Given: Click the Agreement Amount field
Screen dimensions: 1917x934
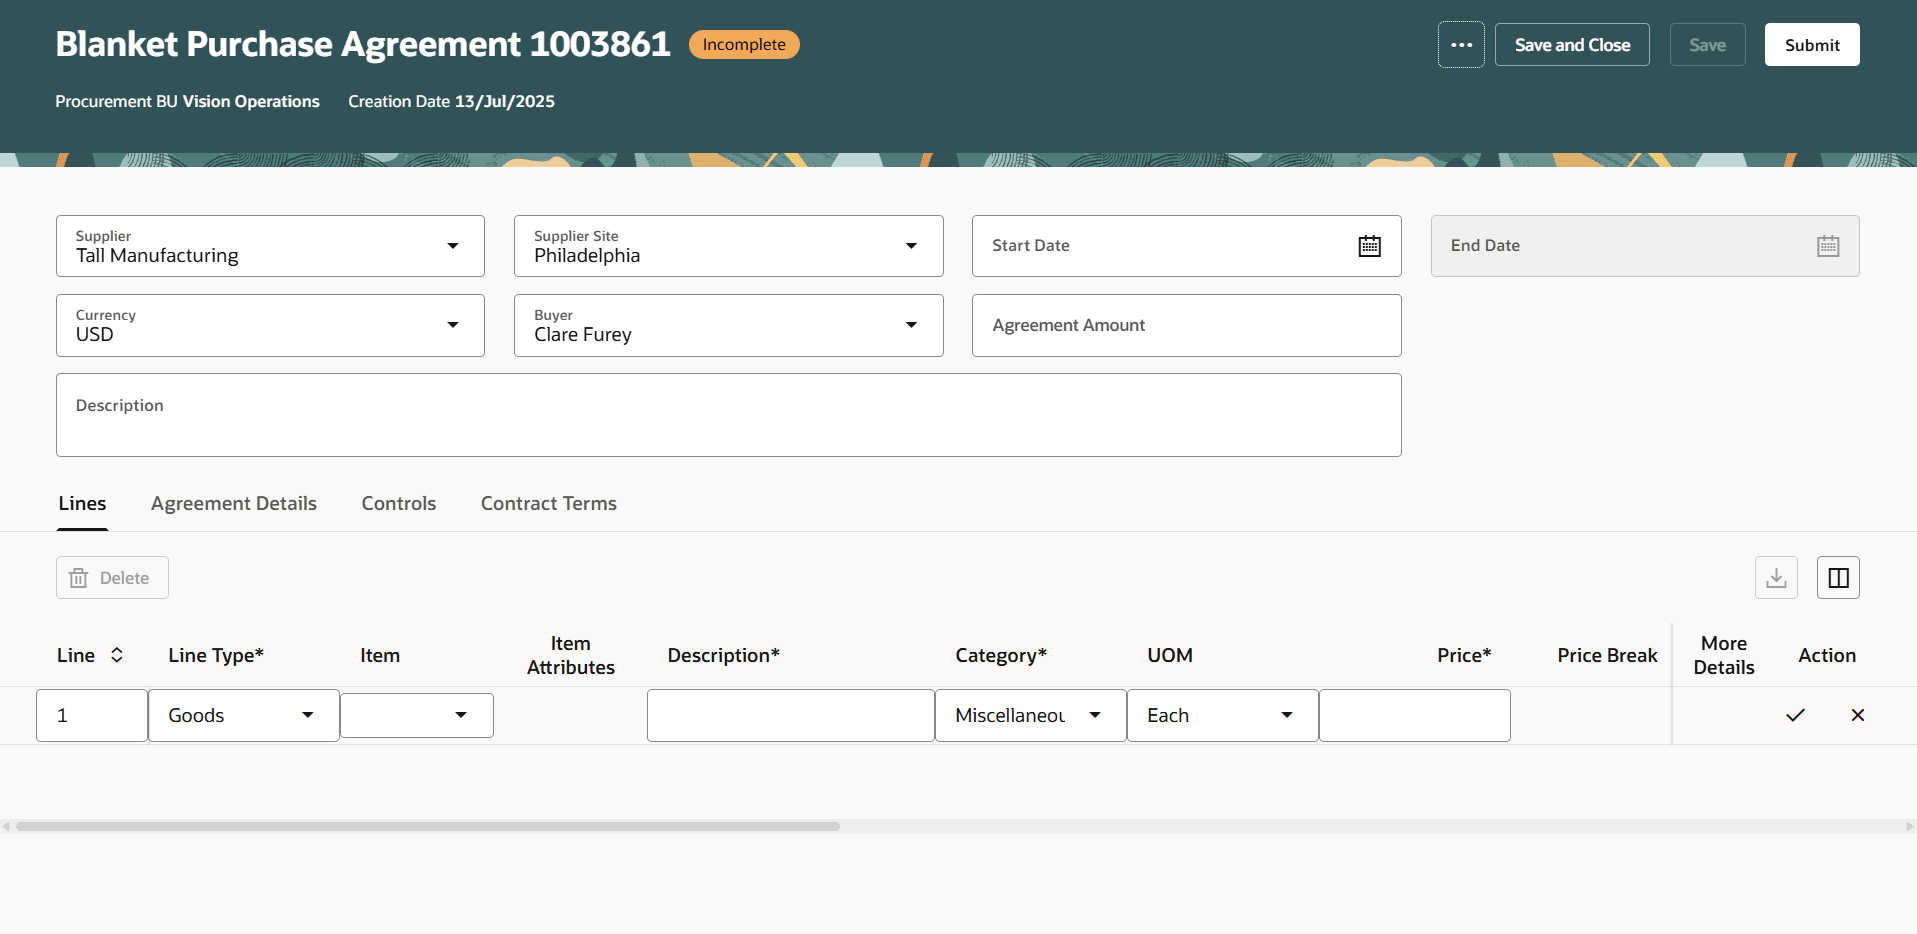Looking at the screenshot, I should 1186,325.
